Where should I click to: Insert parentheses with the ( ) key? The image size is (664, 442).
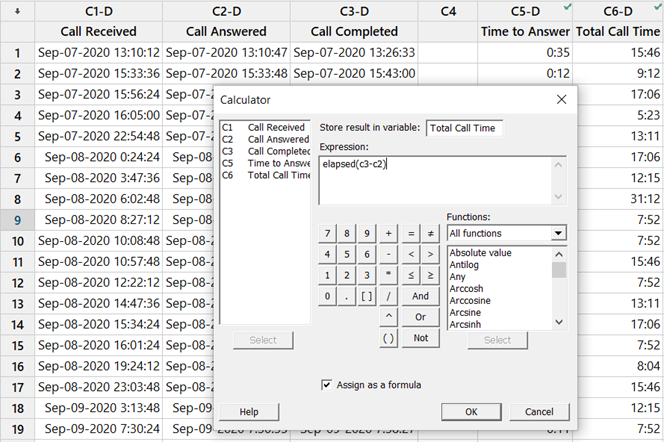(388, 338)
